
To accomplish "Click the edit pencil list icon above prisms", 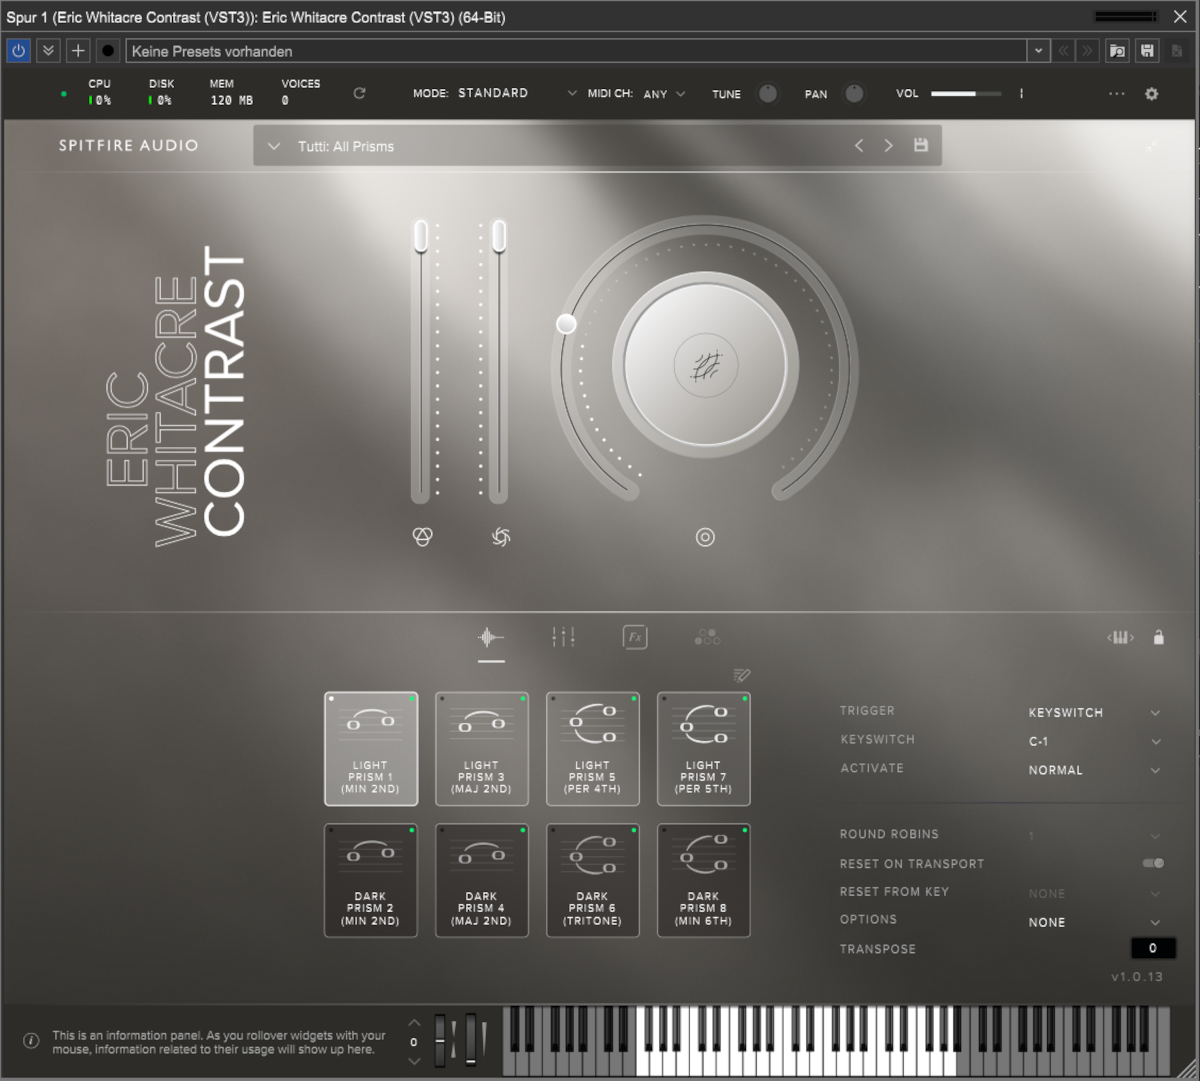I will pyautogui.click(x=741, y=675).
